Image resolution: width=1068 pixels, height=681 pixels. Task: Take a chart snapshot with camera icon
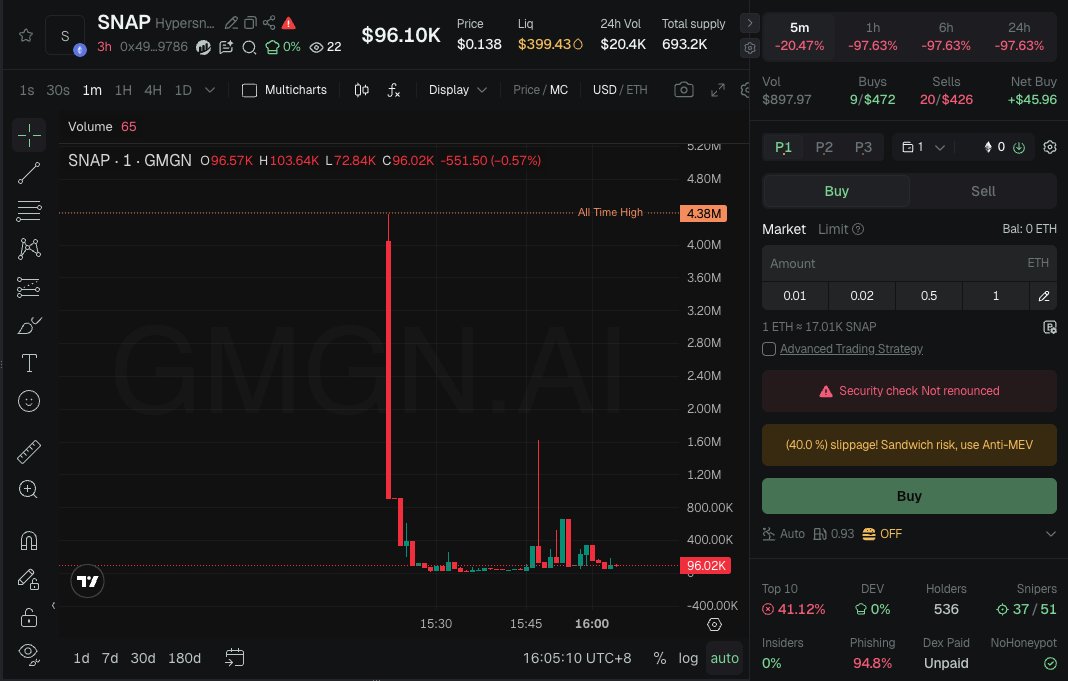tap(684, 90)
